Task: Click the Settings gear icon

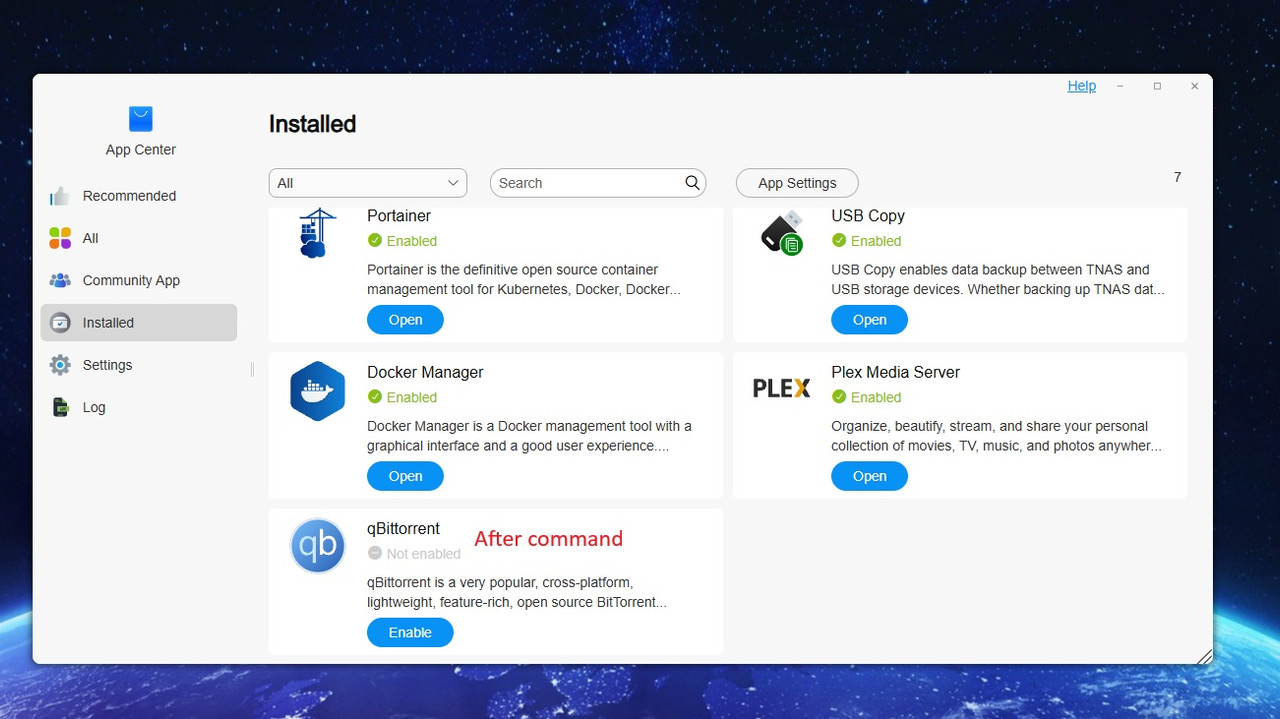Action: click(x=60, y=365)
